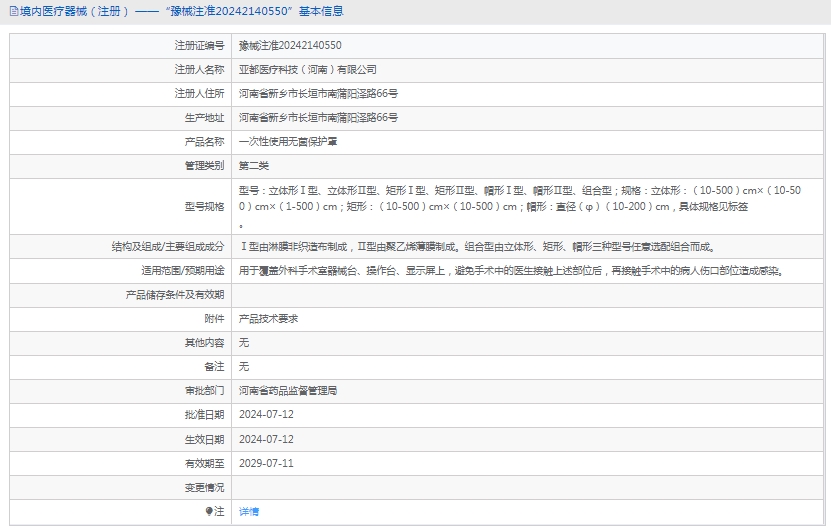Click the 变更情况 row label
This screenshot has height=531, width=831.
click(204, 487)
